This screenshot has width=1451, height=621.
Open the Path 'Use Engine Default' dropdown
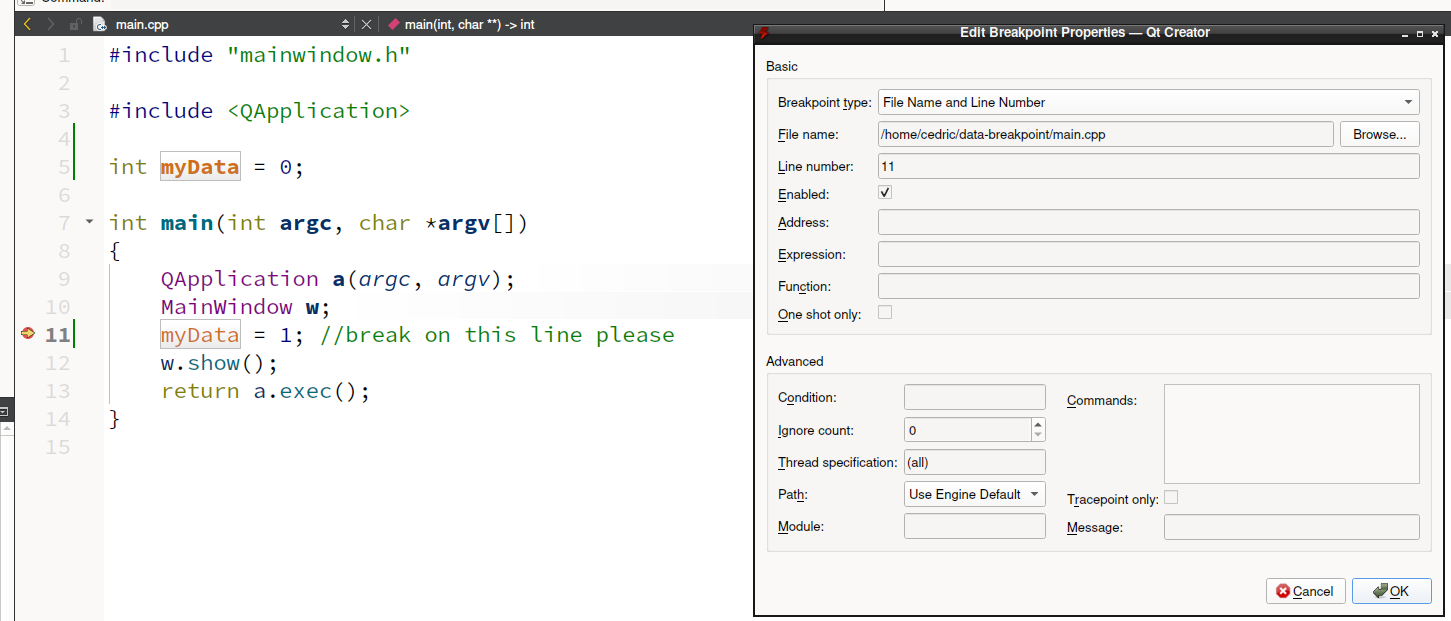pos(974,494)
